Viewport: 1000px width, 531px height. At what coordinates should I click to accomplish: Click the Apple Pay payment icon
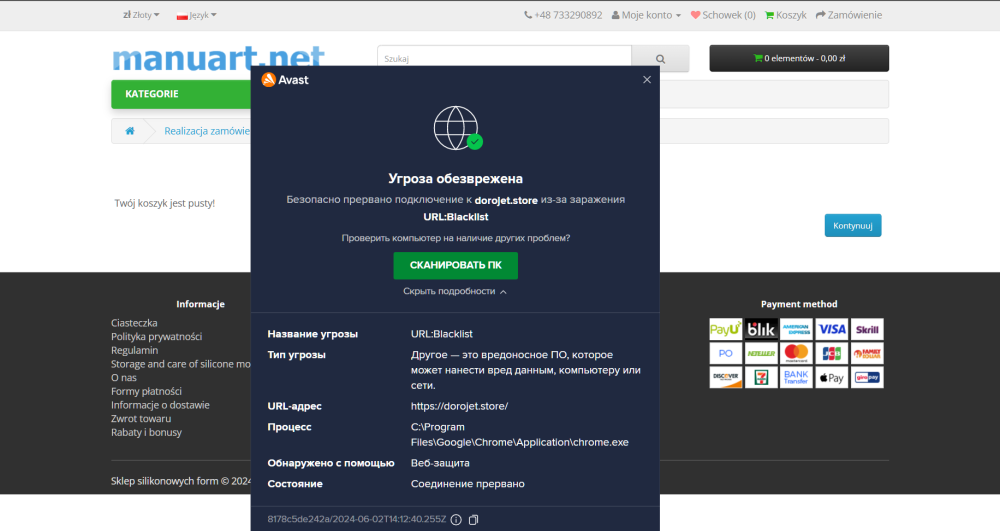832,377
